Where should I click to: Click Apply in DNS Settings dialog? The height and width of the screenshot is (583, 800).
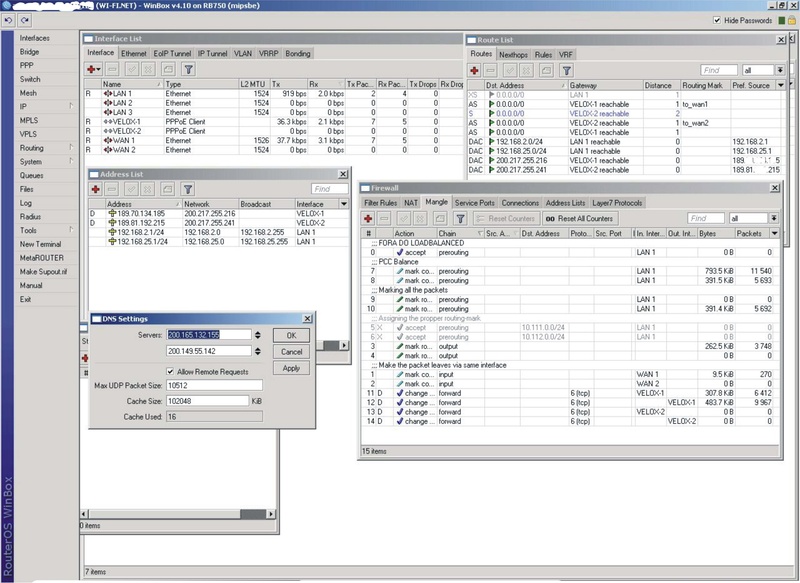point(291,368)
